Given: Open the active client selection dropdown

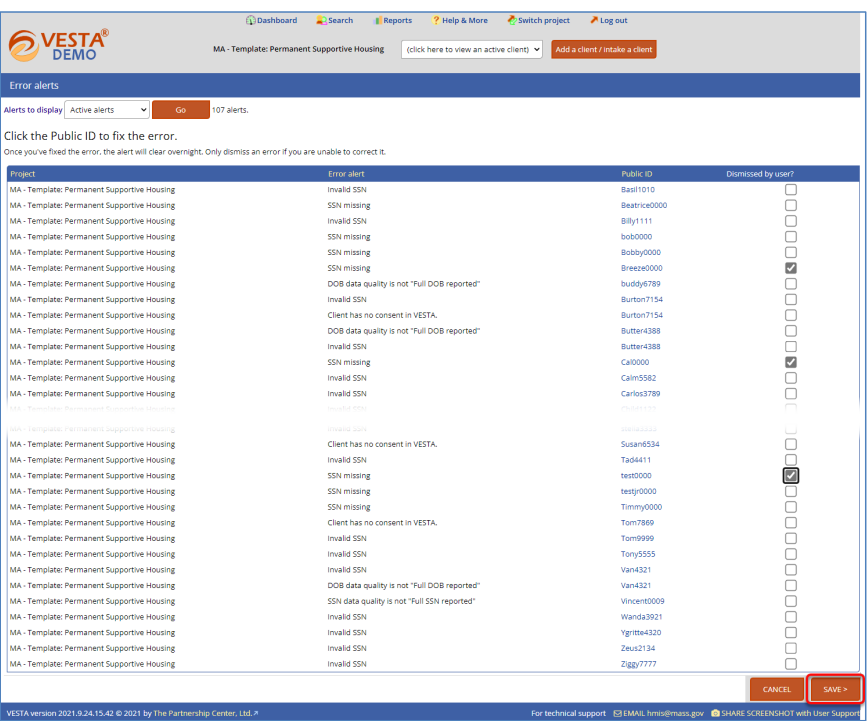Looking at the screenshot, I should pyautogui.click(x=471, y=48).
